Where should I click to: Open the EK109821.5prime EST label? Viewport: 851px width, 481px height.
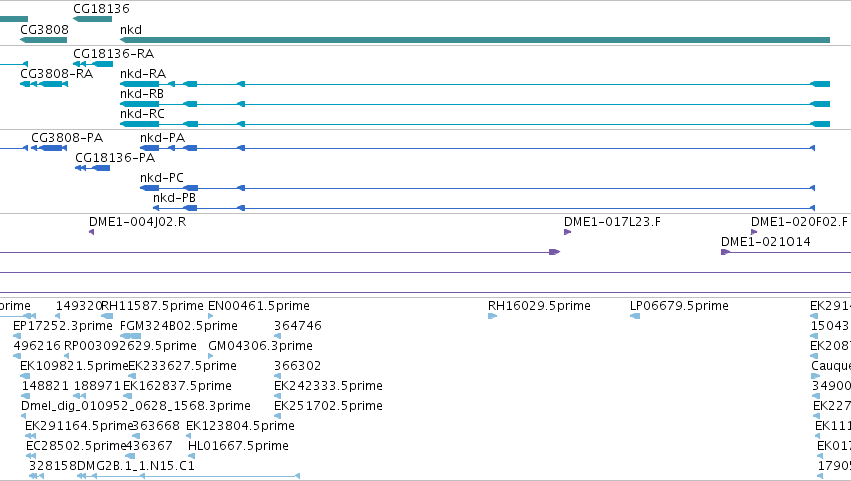[74, 366]
